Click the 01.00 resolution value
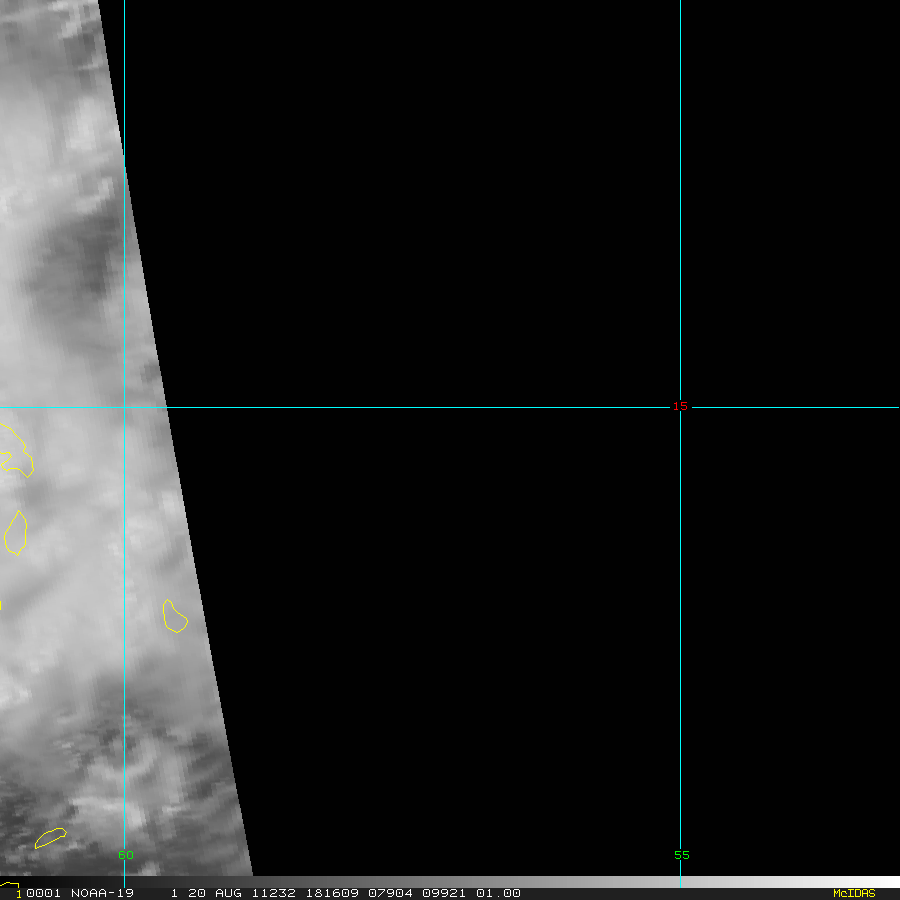Image resolution: width=900 pixels, height=900 pixels. point(498,893)
